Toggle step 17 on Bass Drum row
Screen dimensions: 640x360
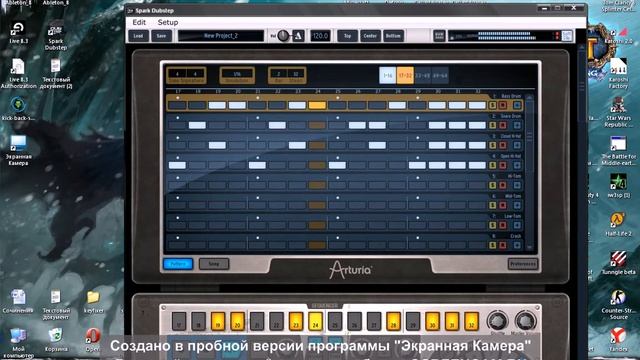(177, 105)
